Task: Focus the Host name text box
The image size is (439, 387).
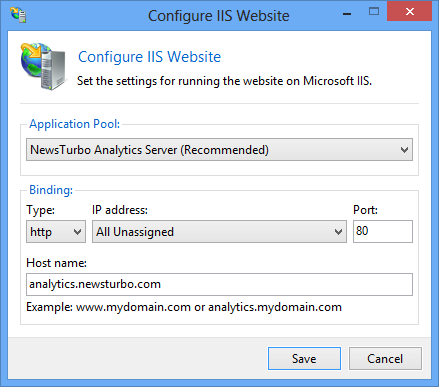Action: (x=219, y=284)
